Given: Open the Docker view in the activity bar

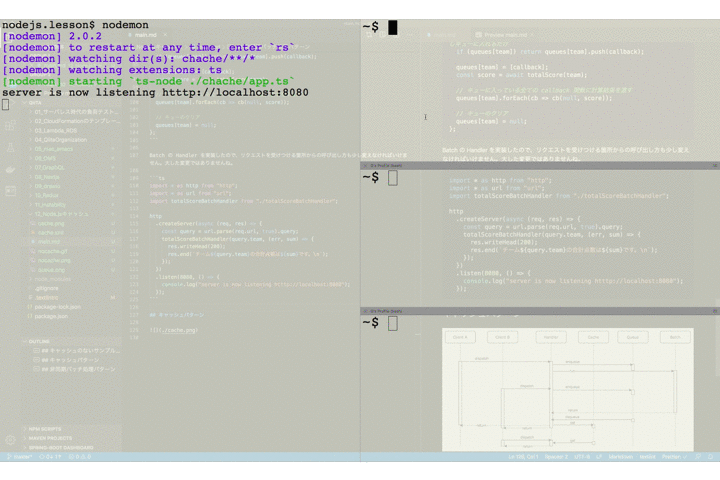Looking at the screenshot, I should coord(10,169).
